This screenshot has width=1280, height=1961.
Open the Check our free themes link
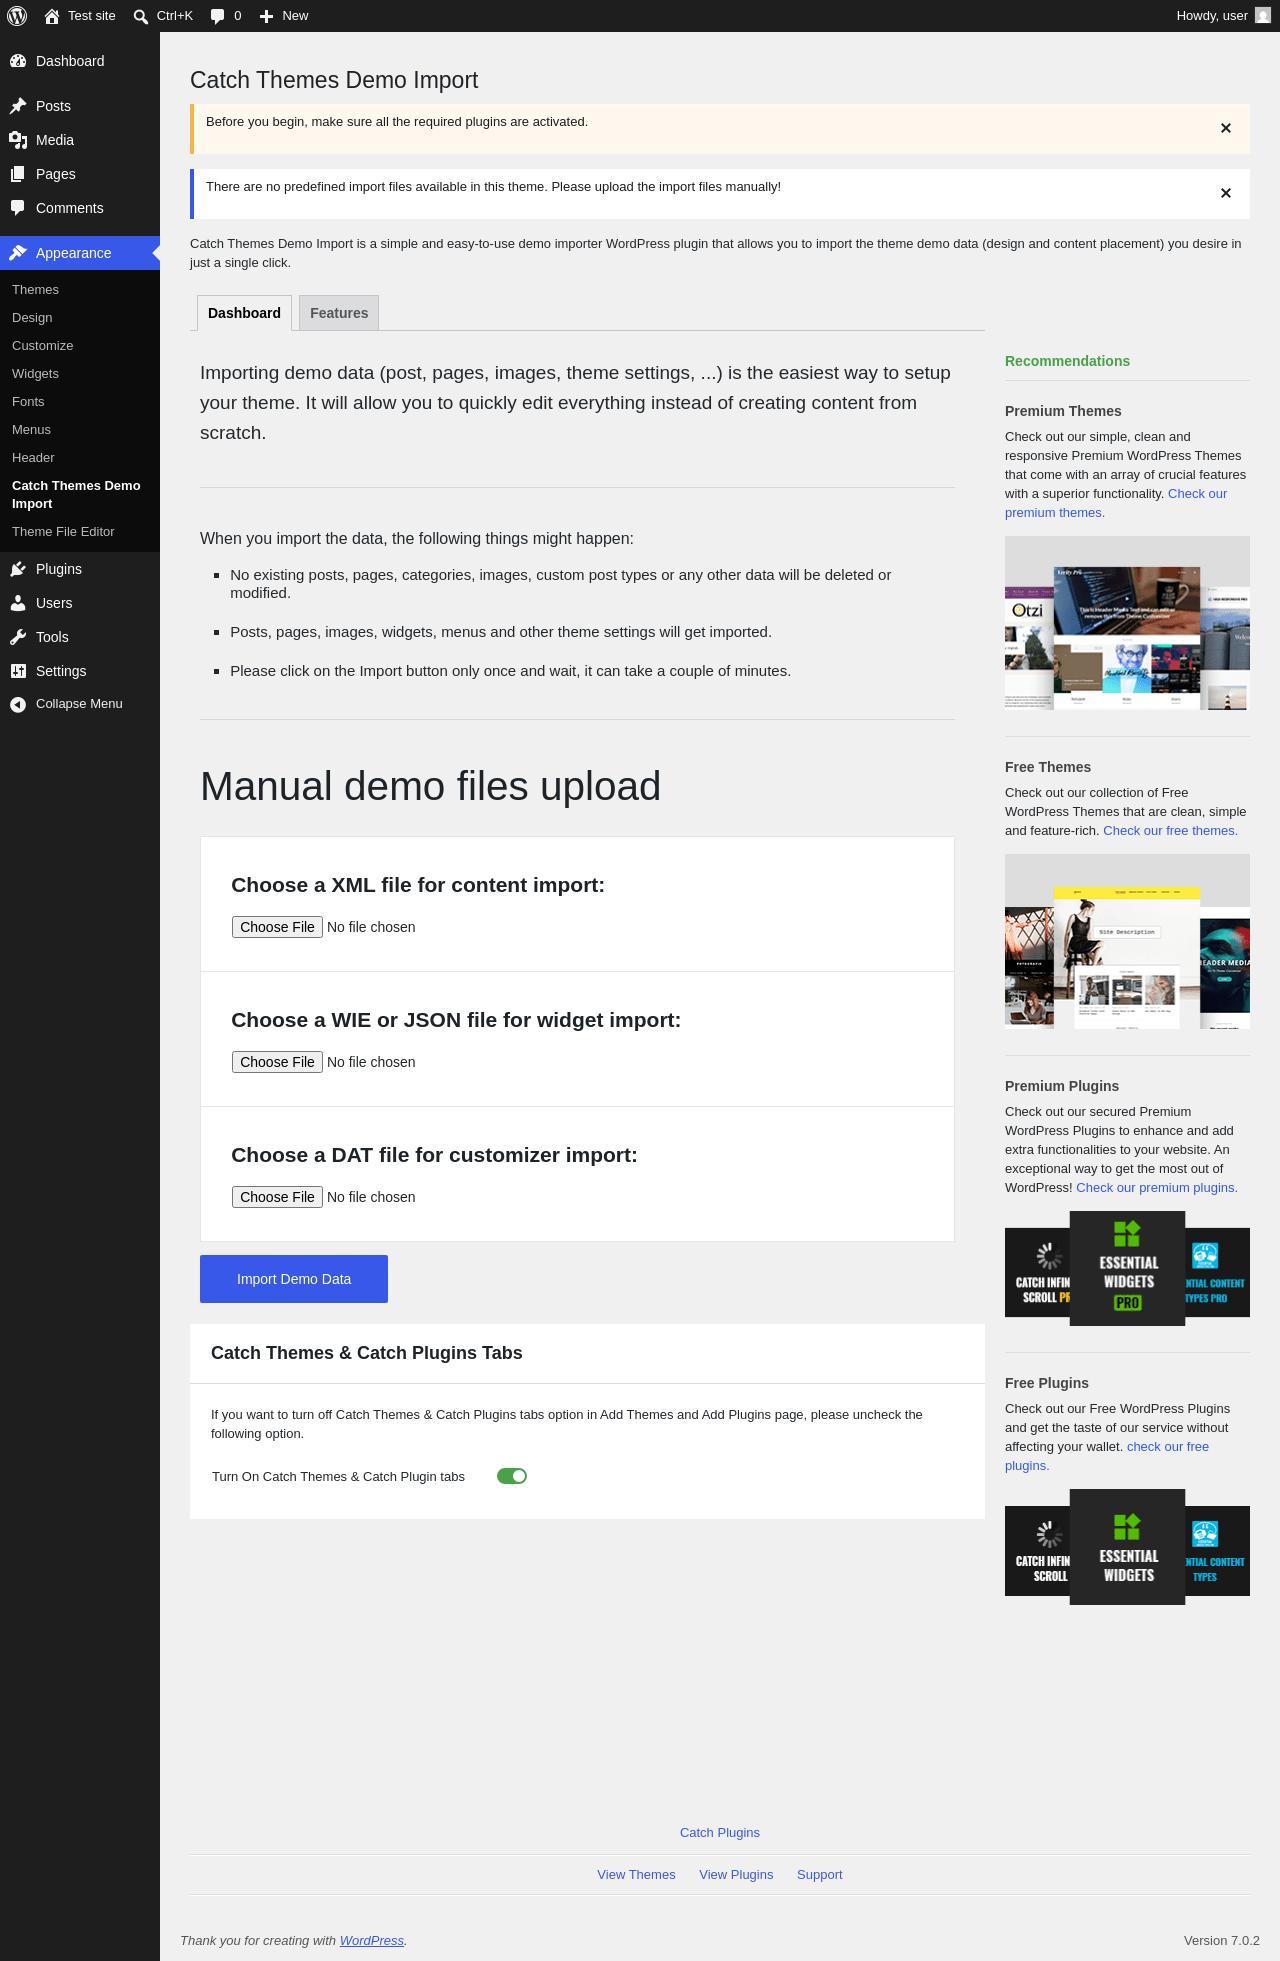pyautogui.click(x=1170, y=831)
